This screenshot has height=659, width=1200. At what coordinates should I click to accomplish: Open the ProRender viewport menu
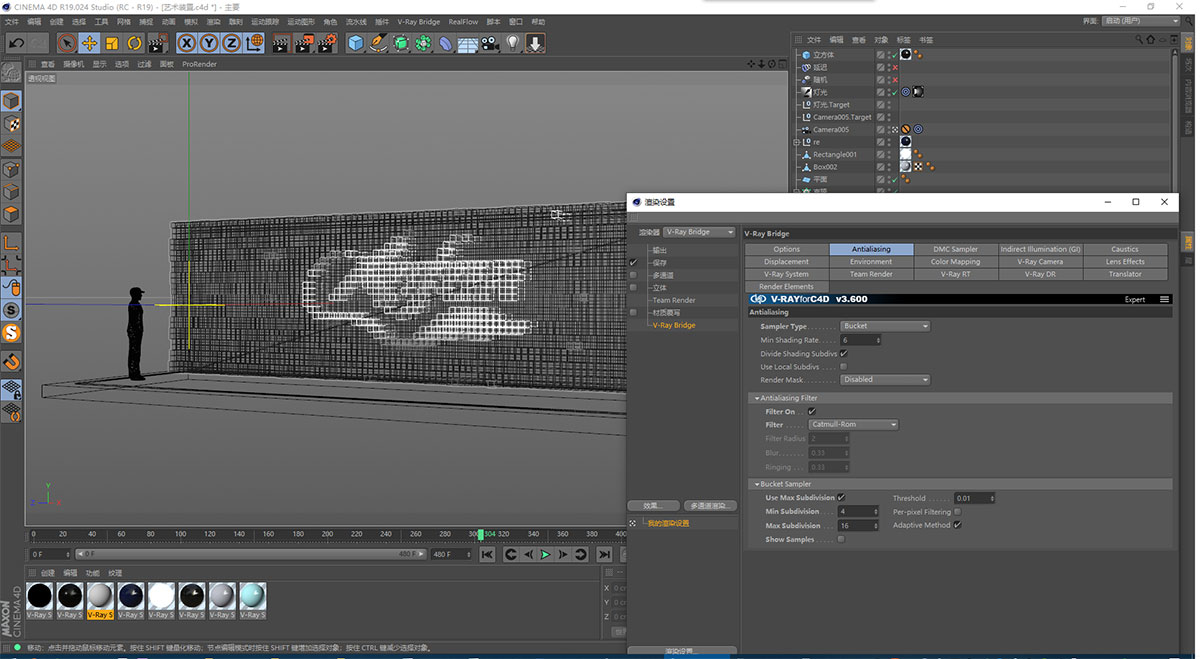[x=199, y=64]
